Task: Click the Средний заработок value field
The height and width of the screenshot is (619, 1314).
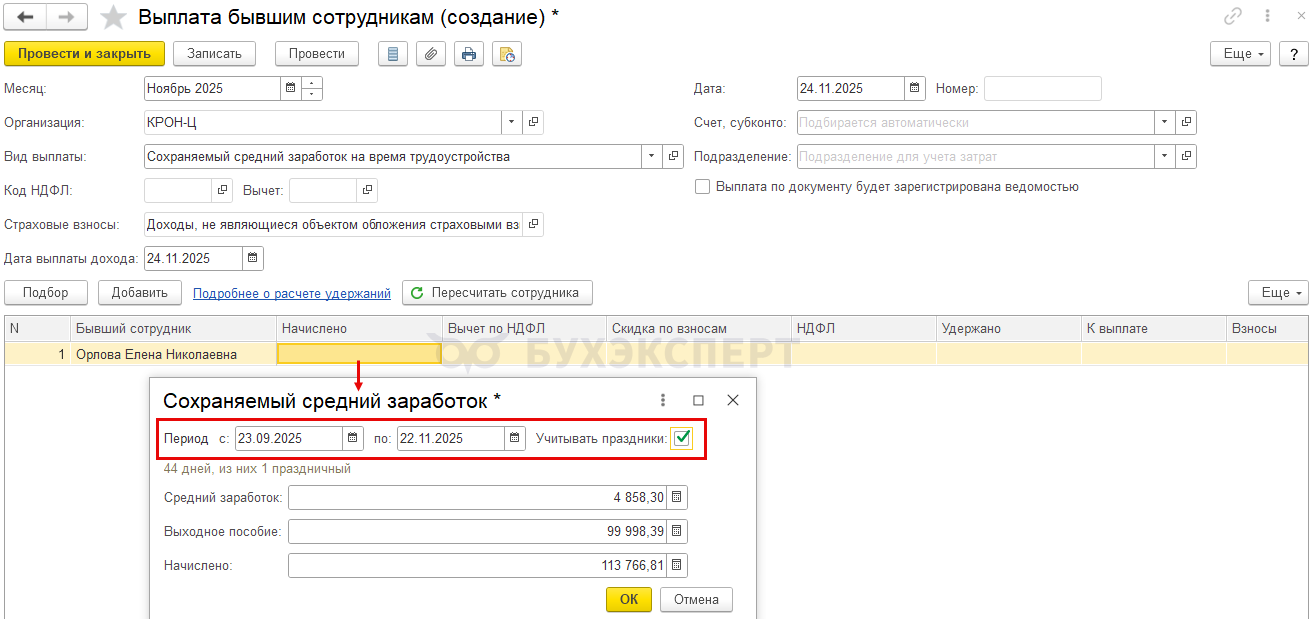Action: 477,497
